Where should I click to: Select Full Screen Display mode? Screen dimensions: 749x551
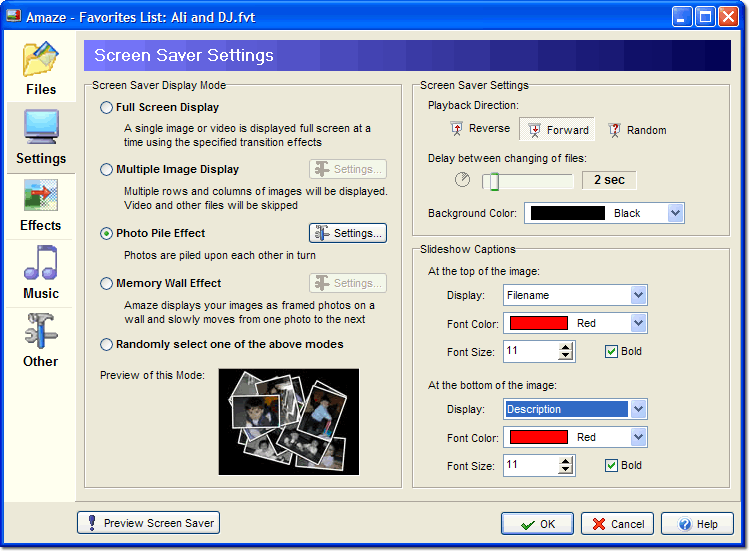pyautogui.click(x=106, y=107)
